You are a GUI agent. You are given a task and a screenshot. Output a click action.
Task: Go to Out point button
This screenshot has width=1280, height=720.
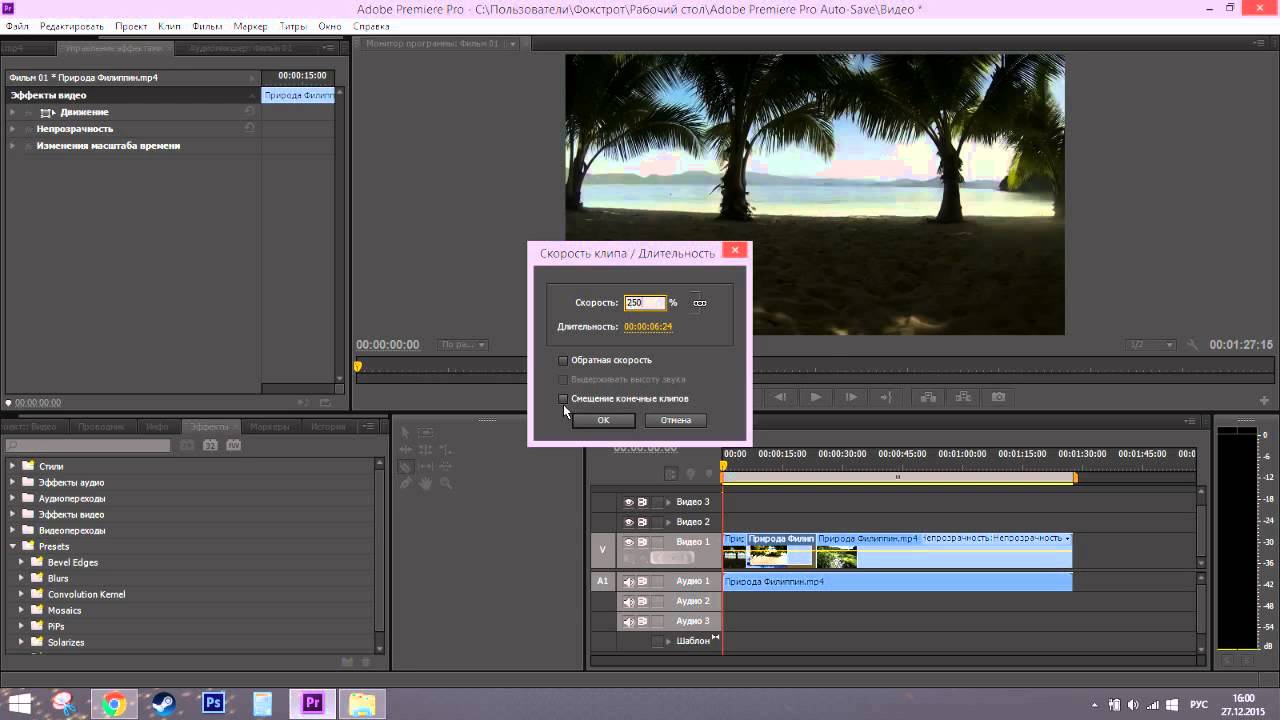coord(886,397)
